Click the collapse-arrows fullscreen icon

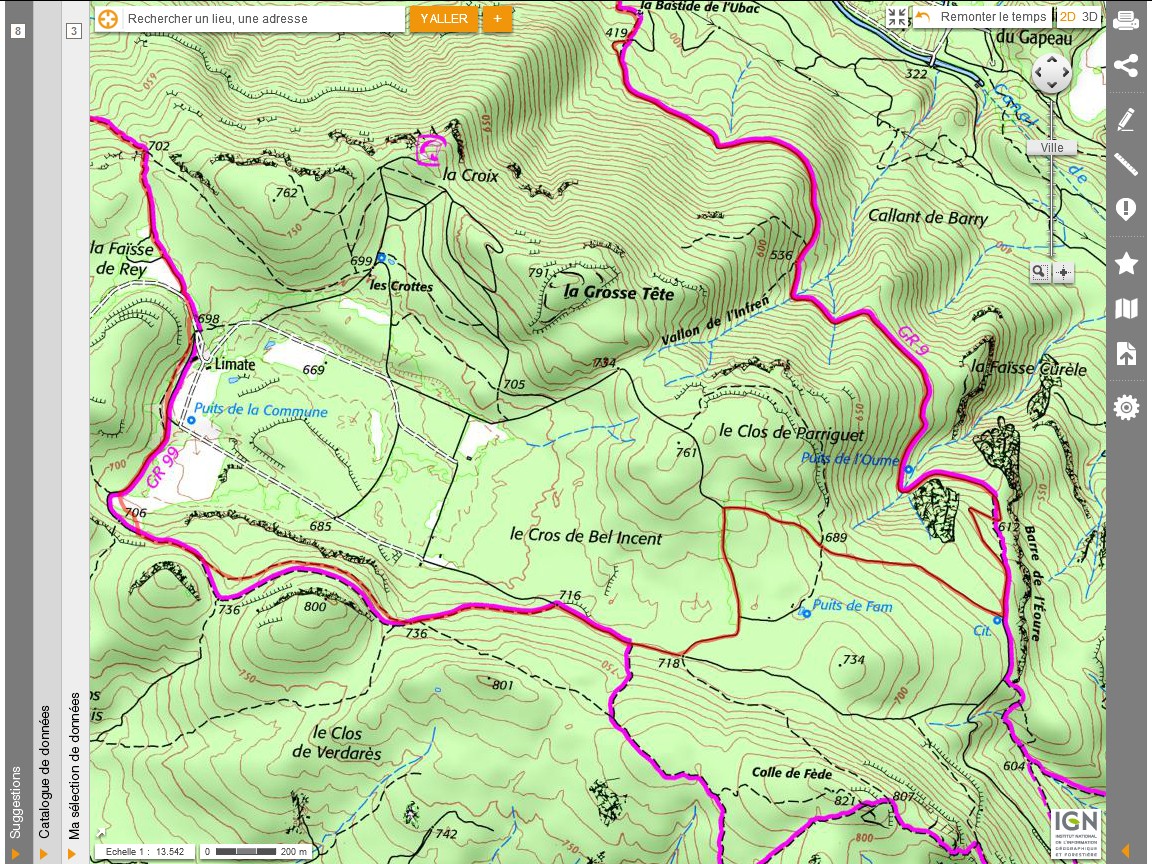[896, 17]
